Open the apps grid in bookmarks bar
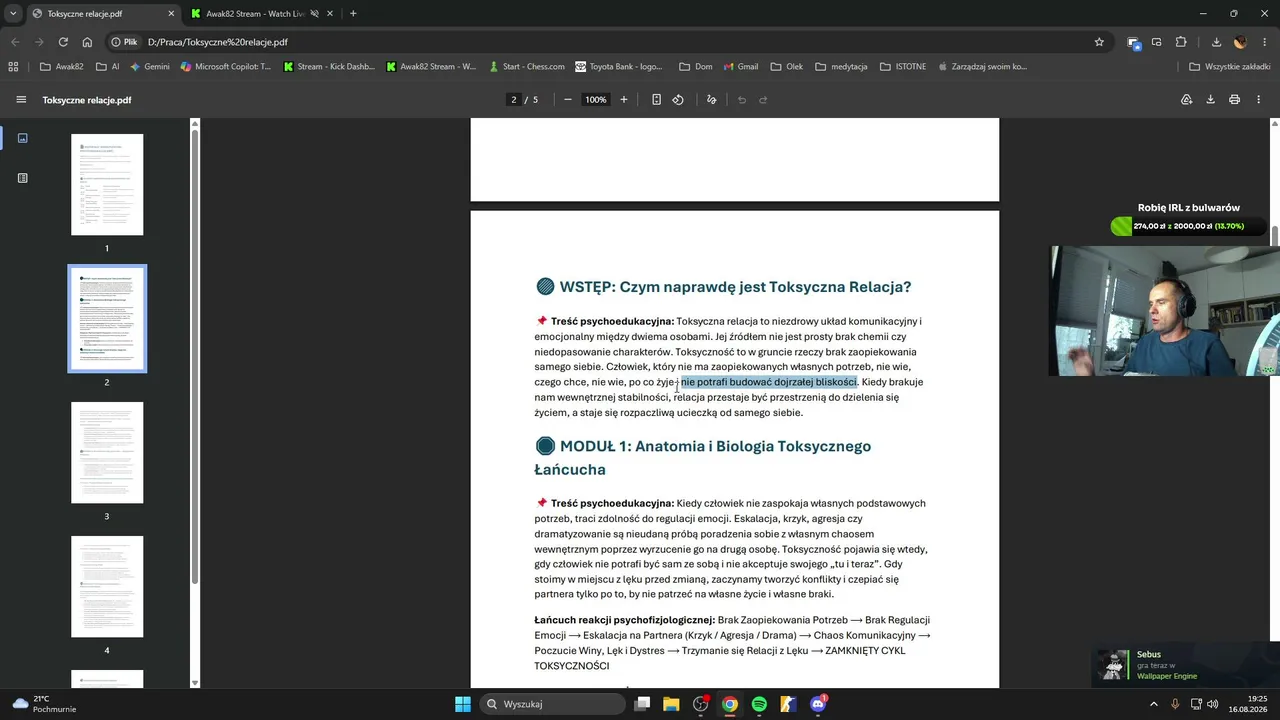The width and height of the screenshot is (1280, 720). 13,67
